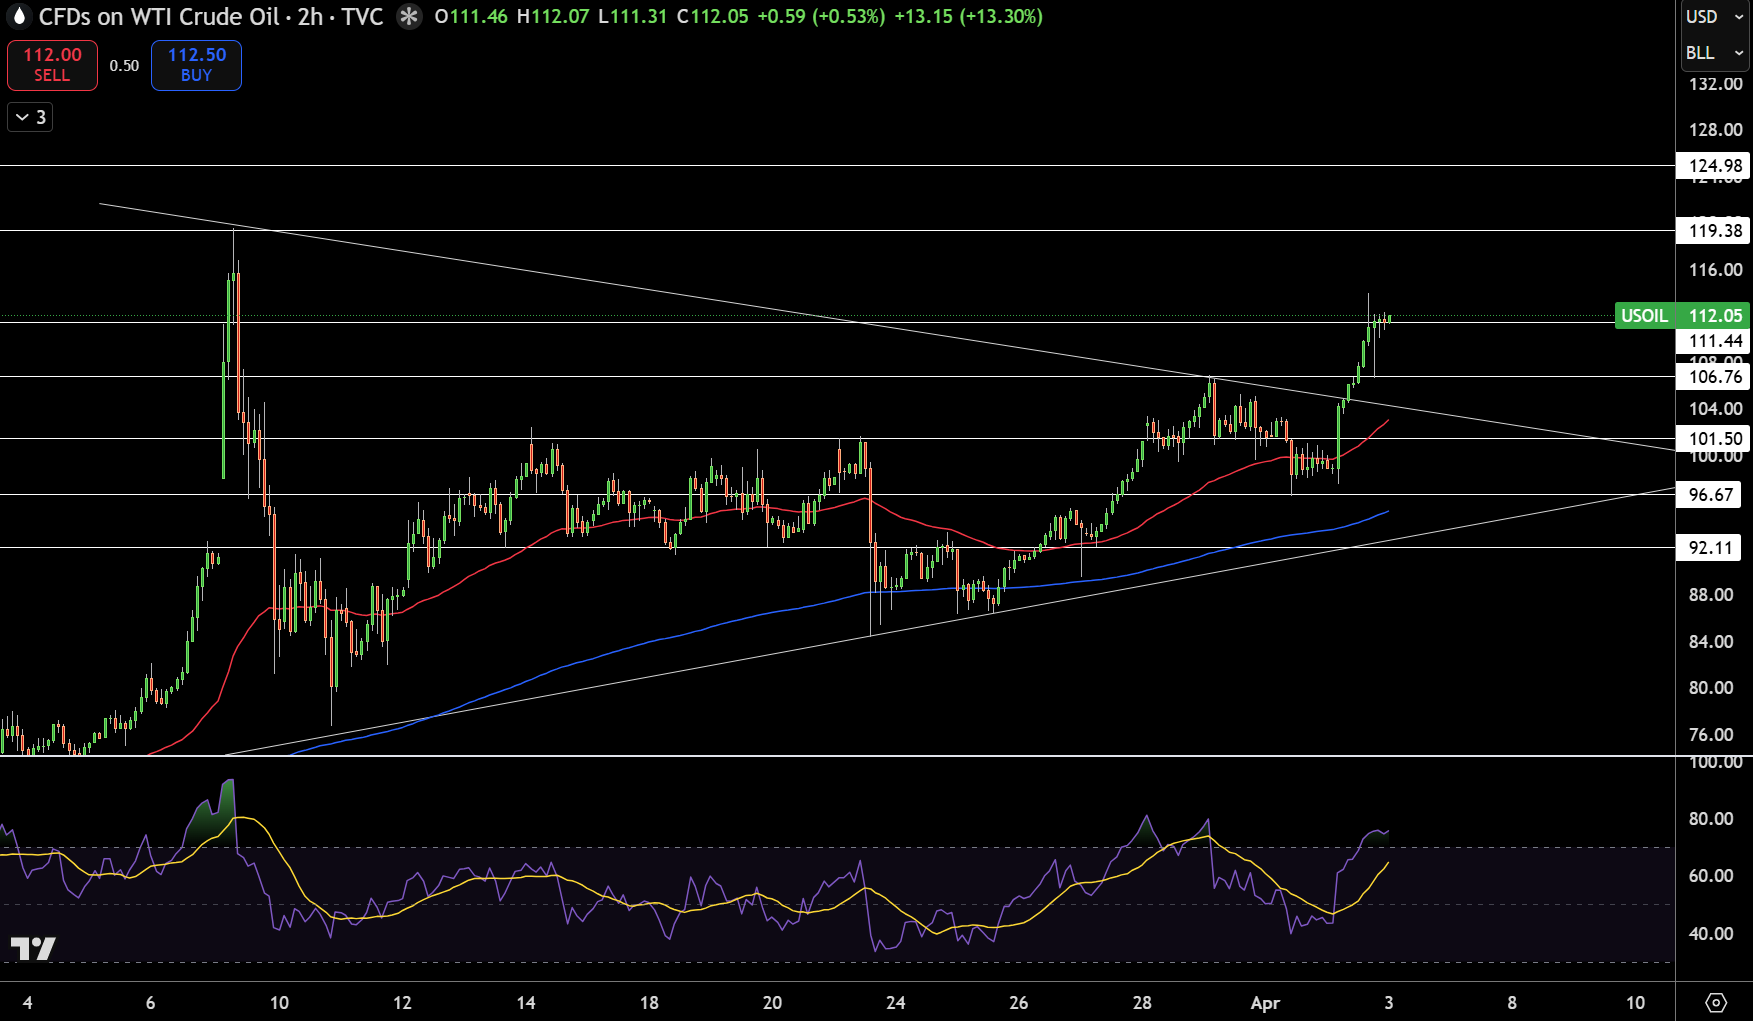Screen dimensions: 1753x1021
Task: Click the market status snowflake icon
Action: click(409, 17)
